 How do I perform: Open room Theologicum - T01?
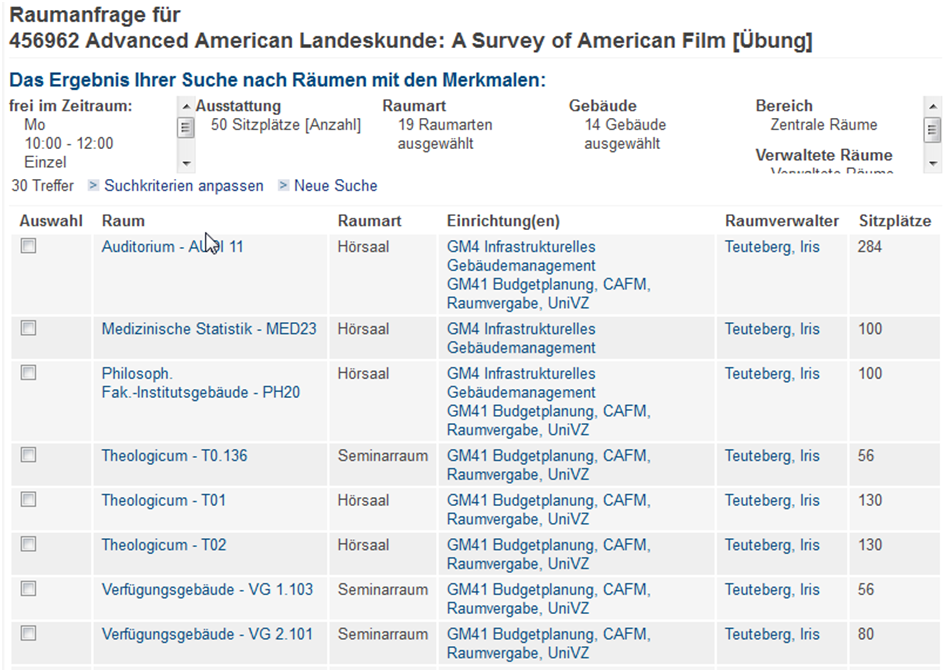tap(164, 500)
